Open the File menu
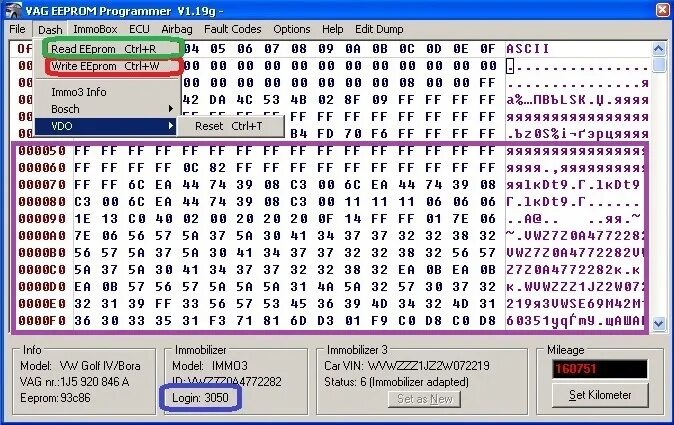 coord(17,29)
